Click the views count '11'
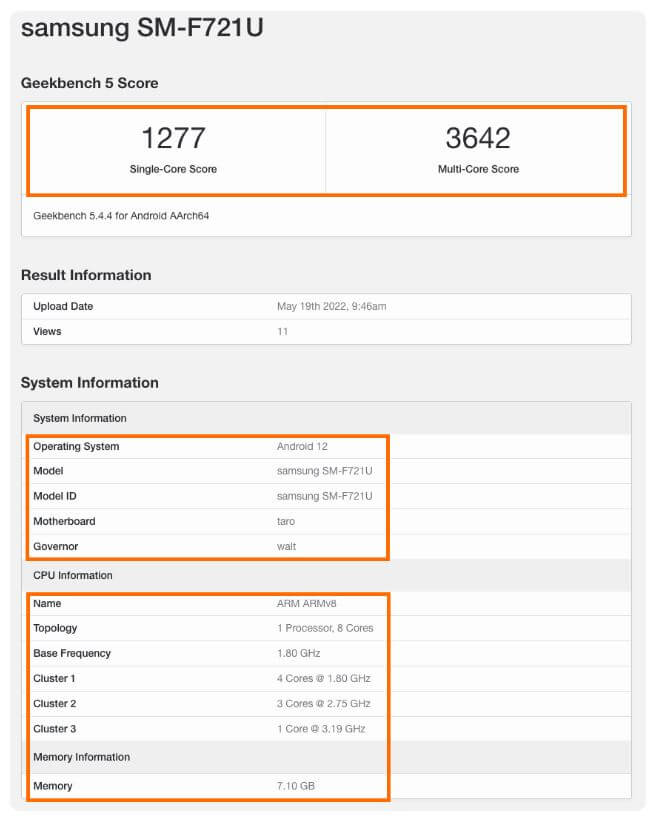 coord(282,331)
